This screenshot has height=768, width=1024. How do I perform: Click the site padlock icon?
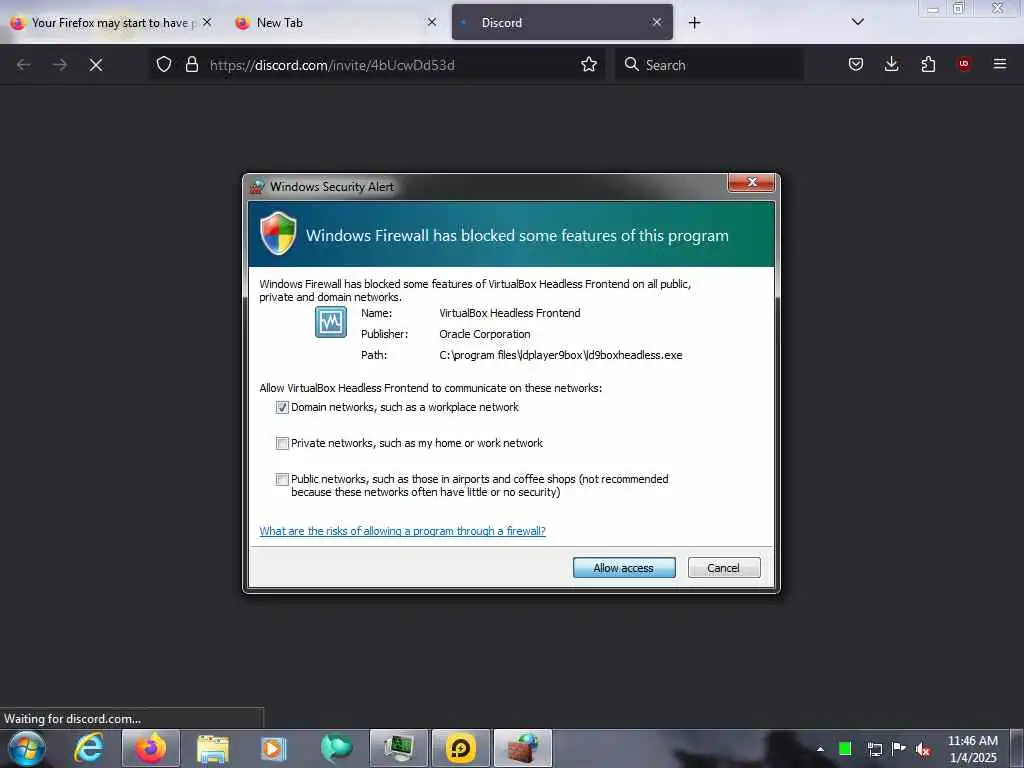click(x=192, y=65)
